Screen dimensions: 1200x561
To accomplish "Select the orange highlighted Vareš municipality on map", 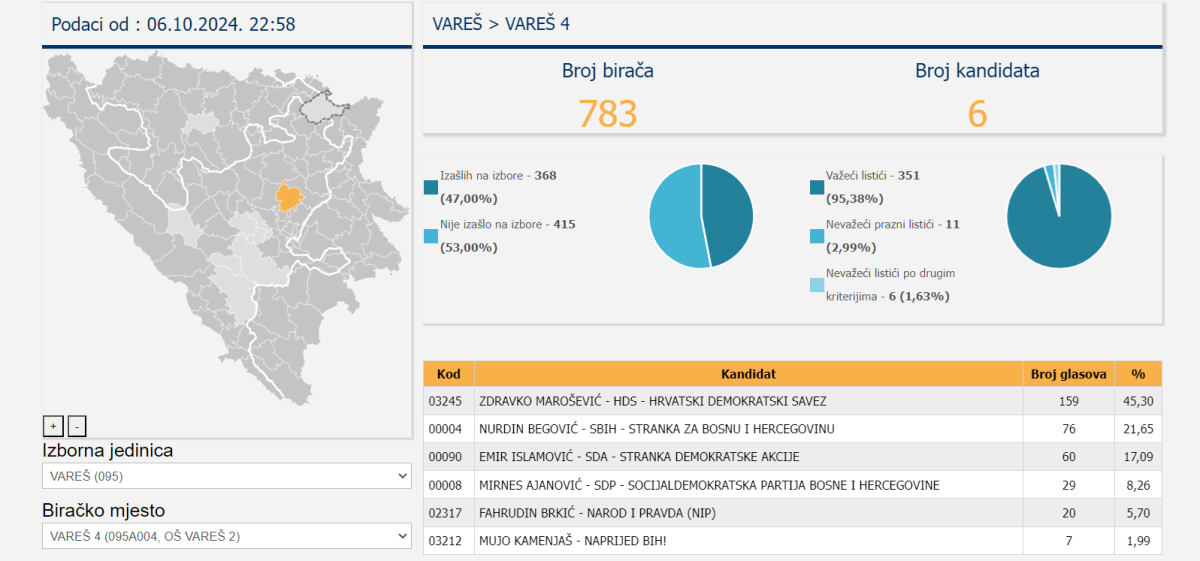I will 289,196.
